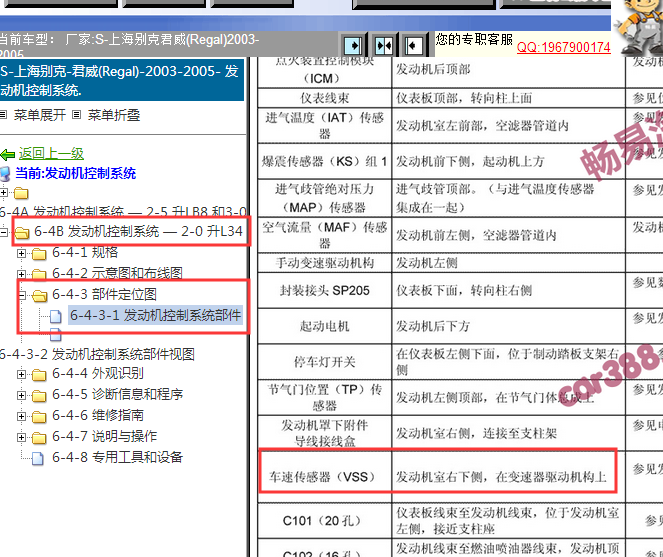The height and width of the screenshot is (557, 663).
Task: Collapse the 6-4B 发动机控制系统 node
Action: click(x=4, y=232)
